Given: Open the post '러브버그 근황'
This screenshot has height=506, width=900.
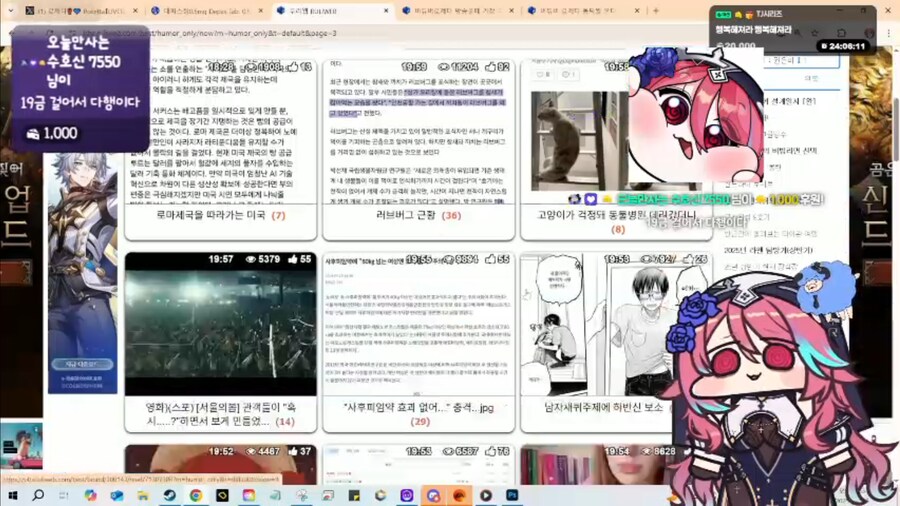Looking at the screenshot, I should [x=408, y=215].
